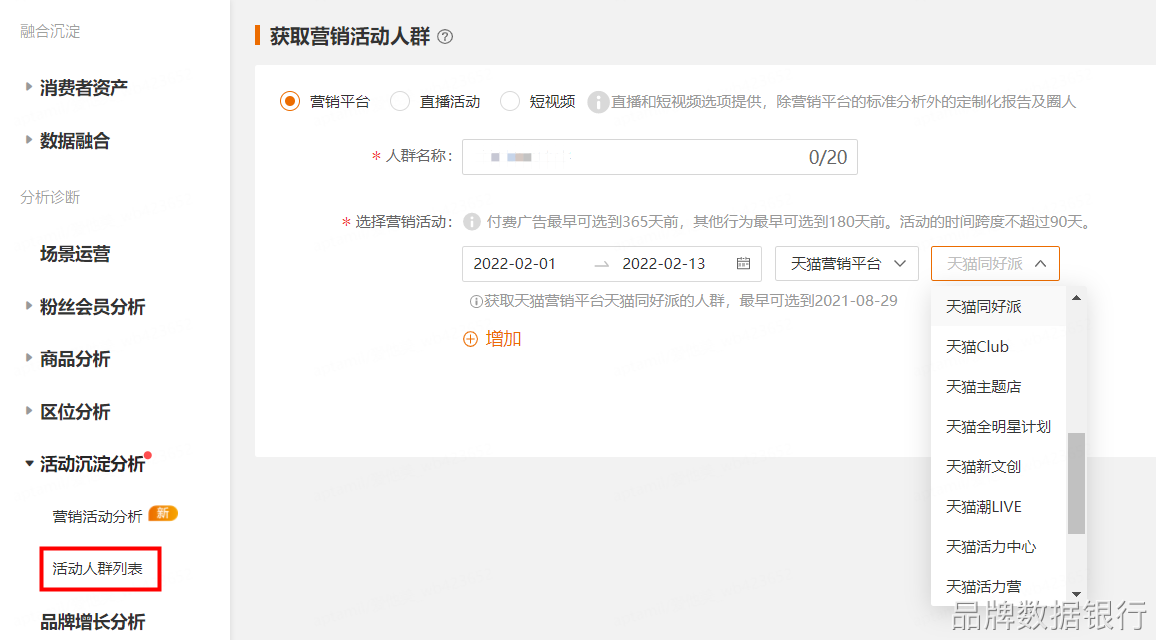Click the plus circle icon beside 增加
Screen dimensions: 1156x640
click(x=470, y=339)
